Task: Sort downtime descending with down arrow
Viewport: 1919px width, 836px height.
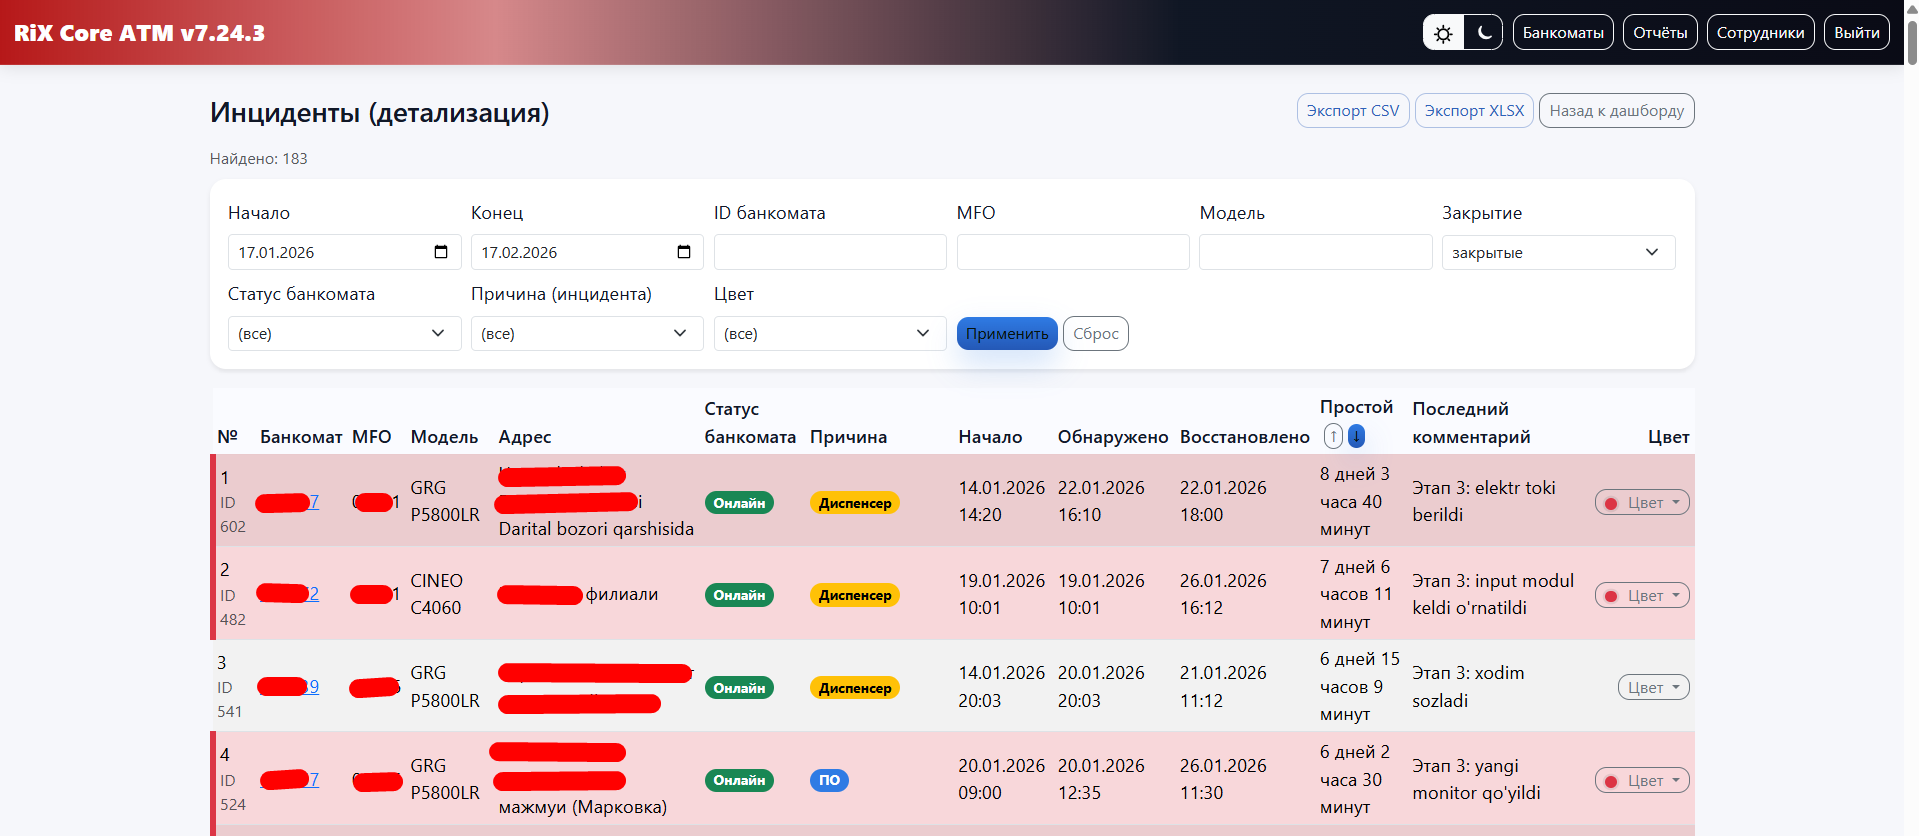Action: (1356, 436)
